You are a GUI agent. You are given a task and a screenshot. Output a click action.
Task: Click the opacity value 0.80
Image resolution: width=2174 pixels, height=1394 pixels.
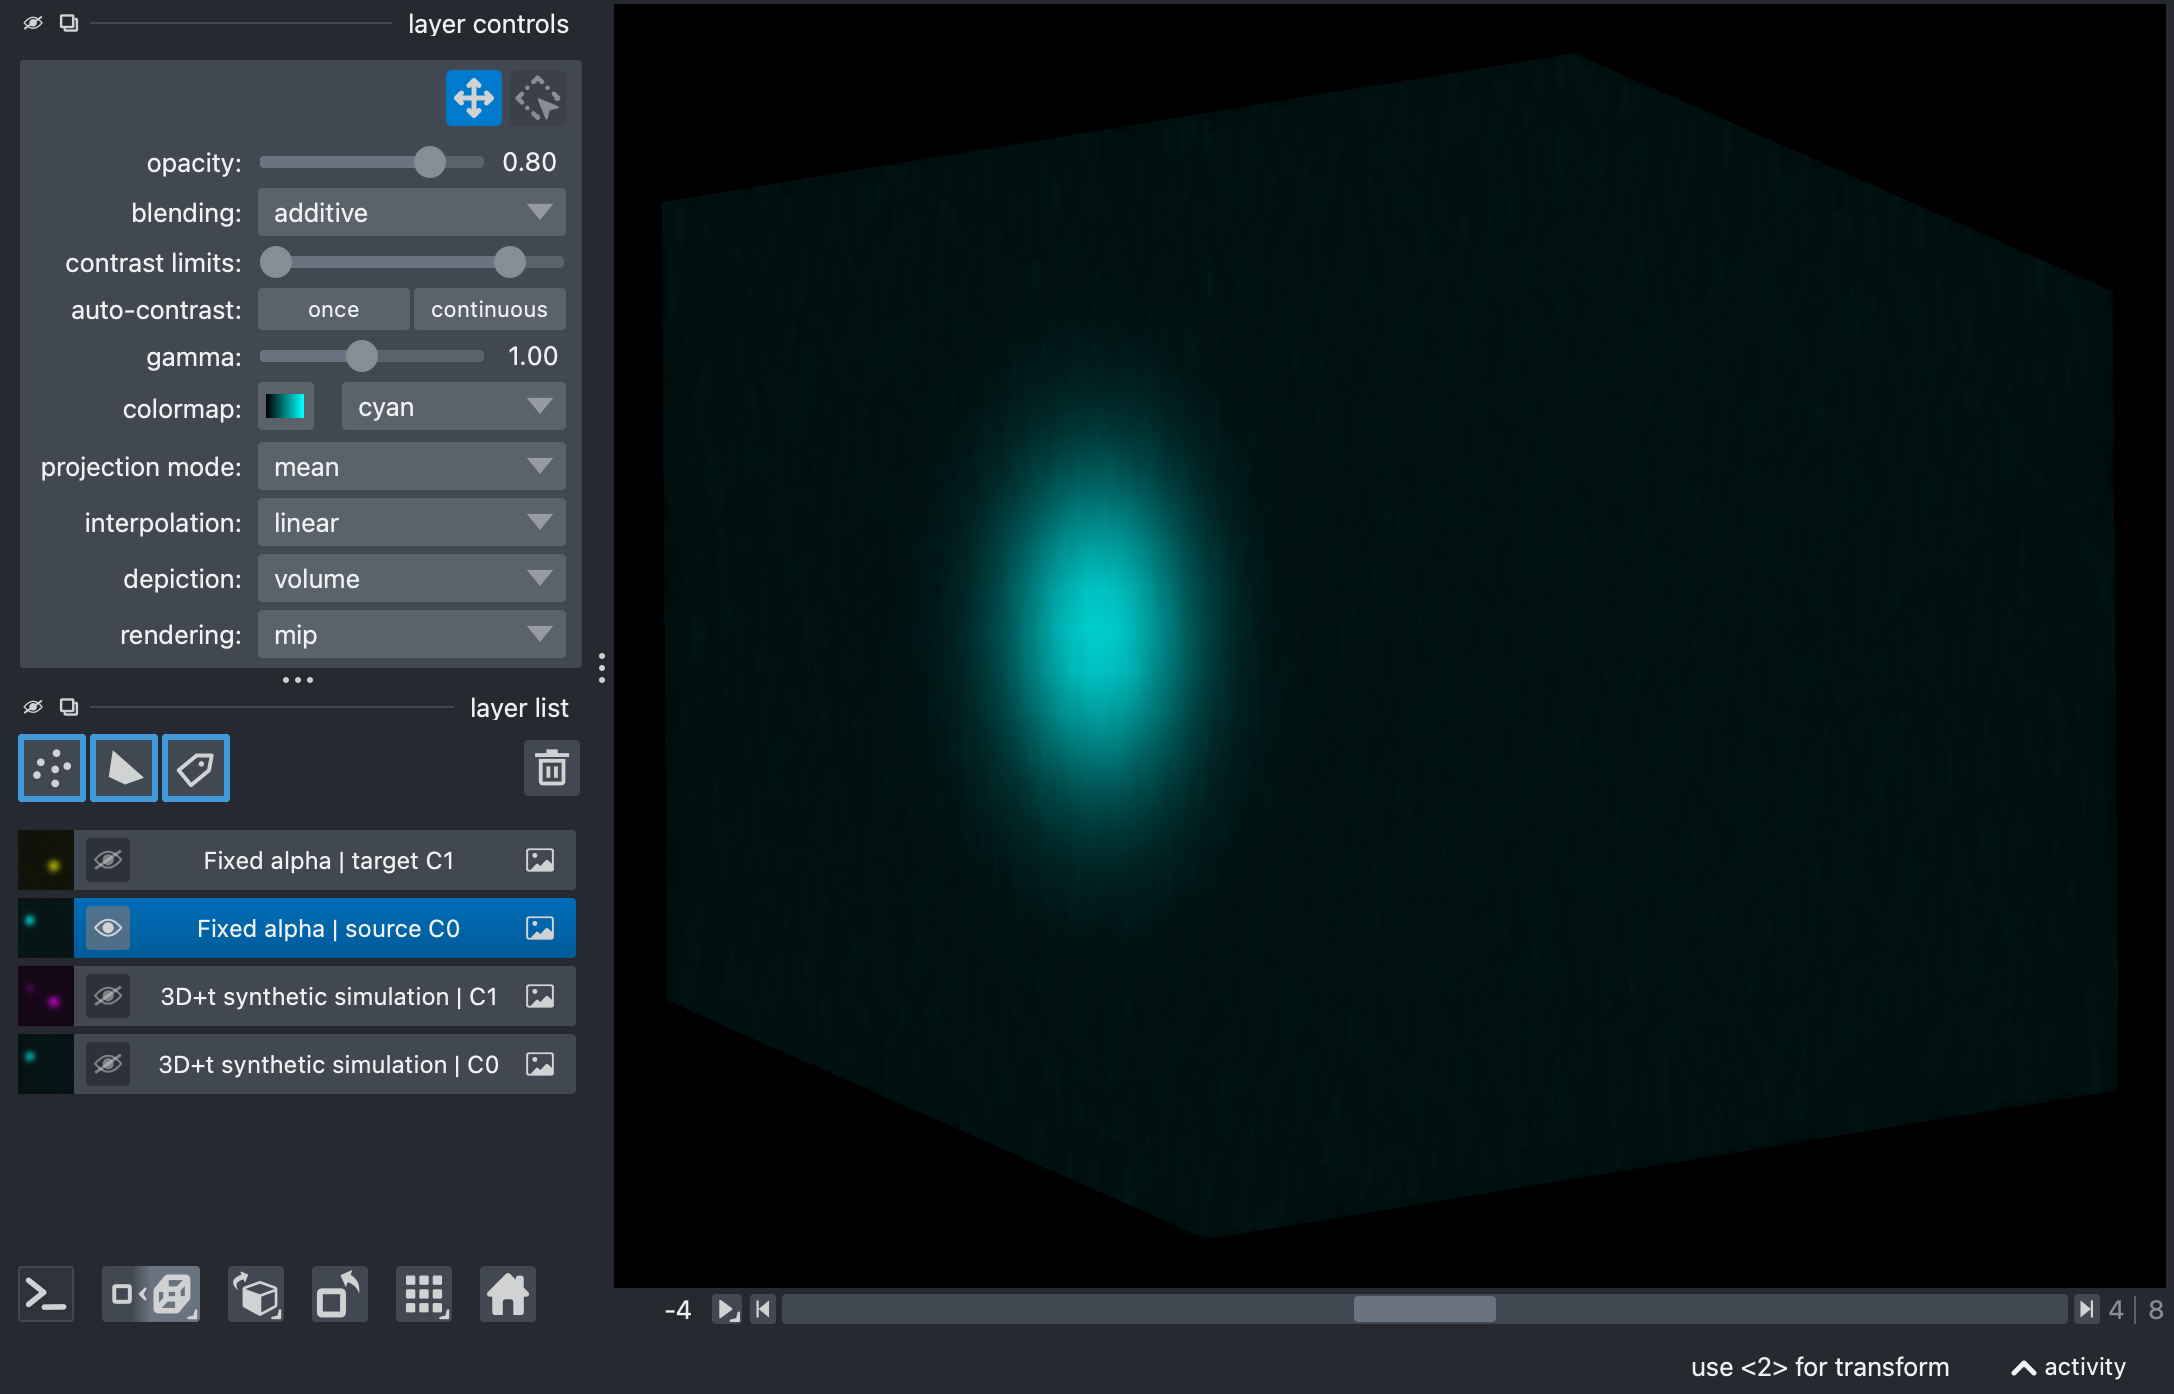(x=529, y=162)
